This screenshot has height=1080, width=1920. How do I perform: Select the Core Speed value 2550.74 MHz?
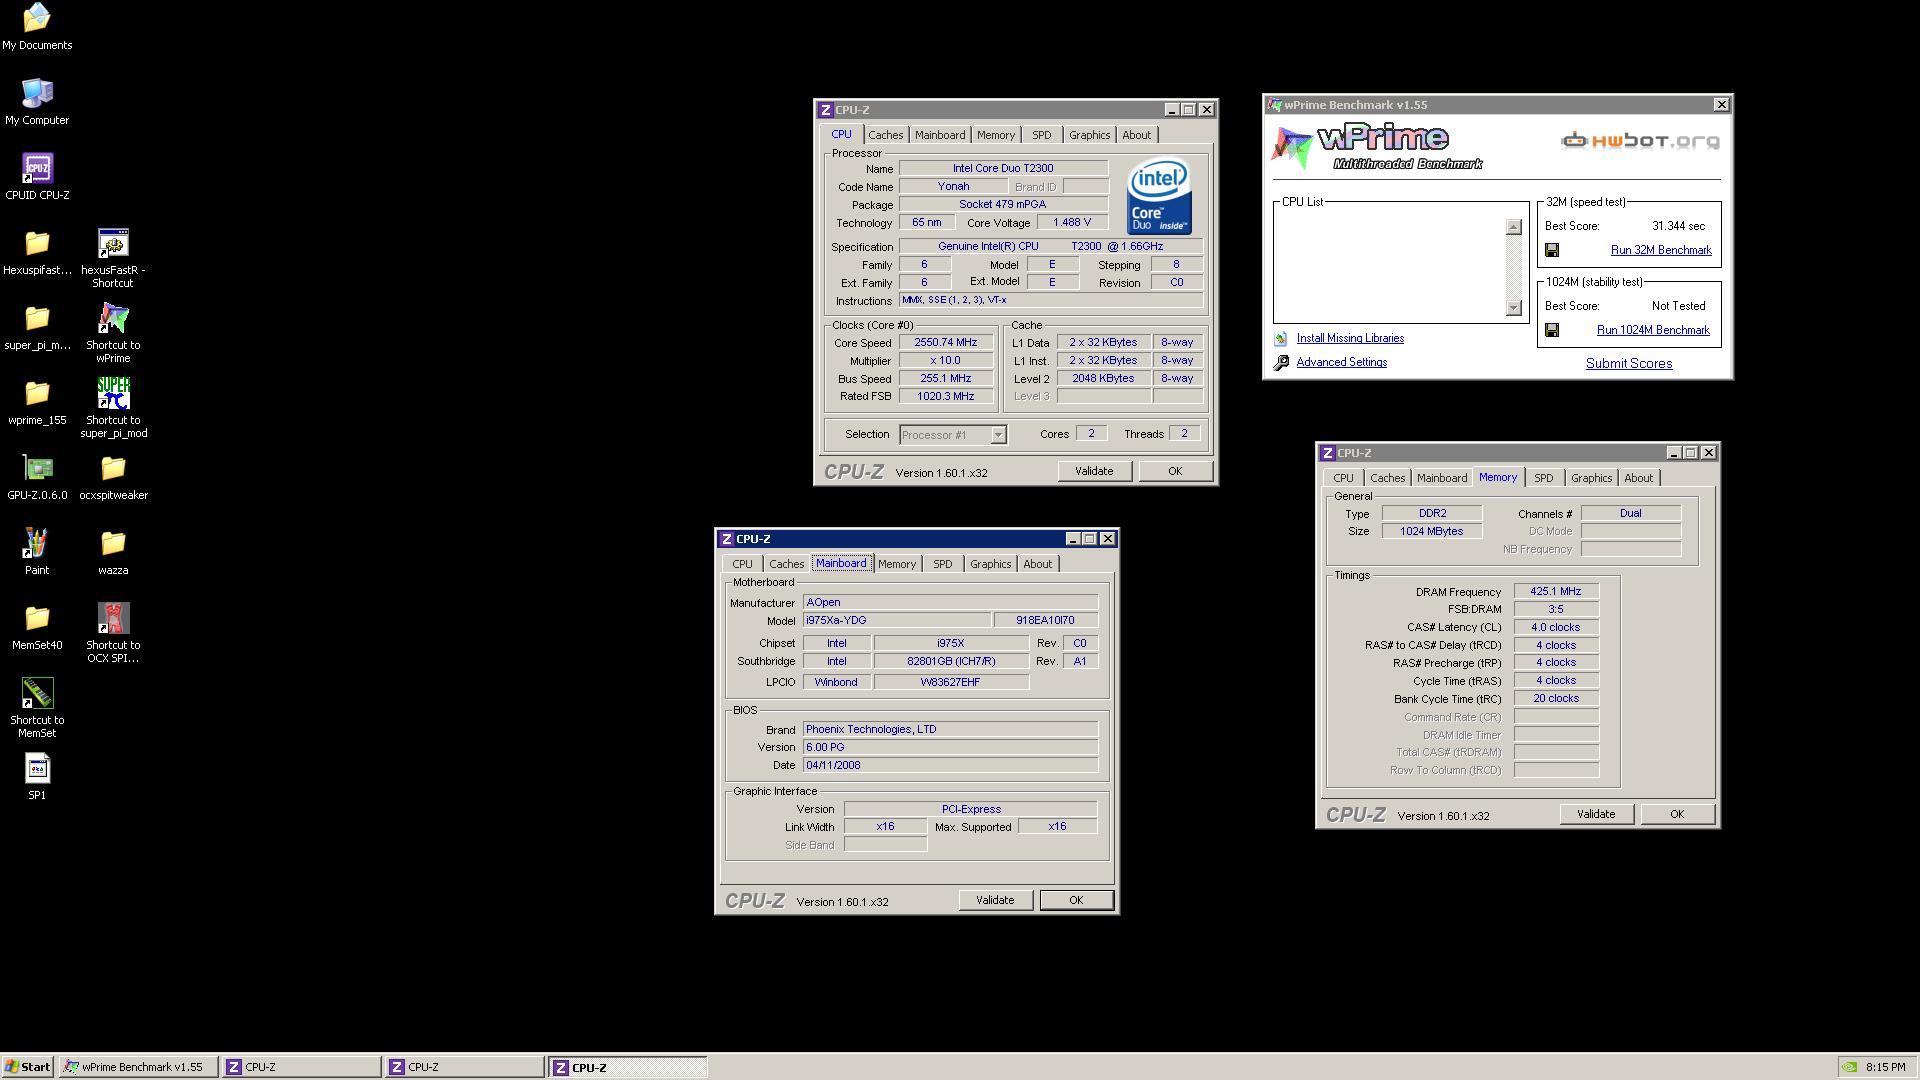point(945,342)
